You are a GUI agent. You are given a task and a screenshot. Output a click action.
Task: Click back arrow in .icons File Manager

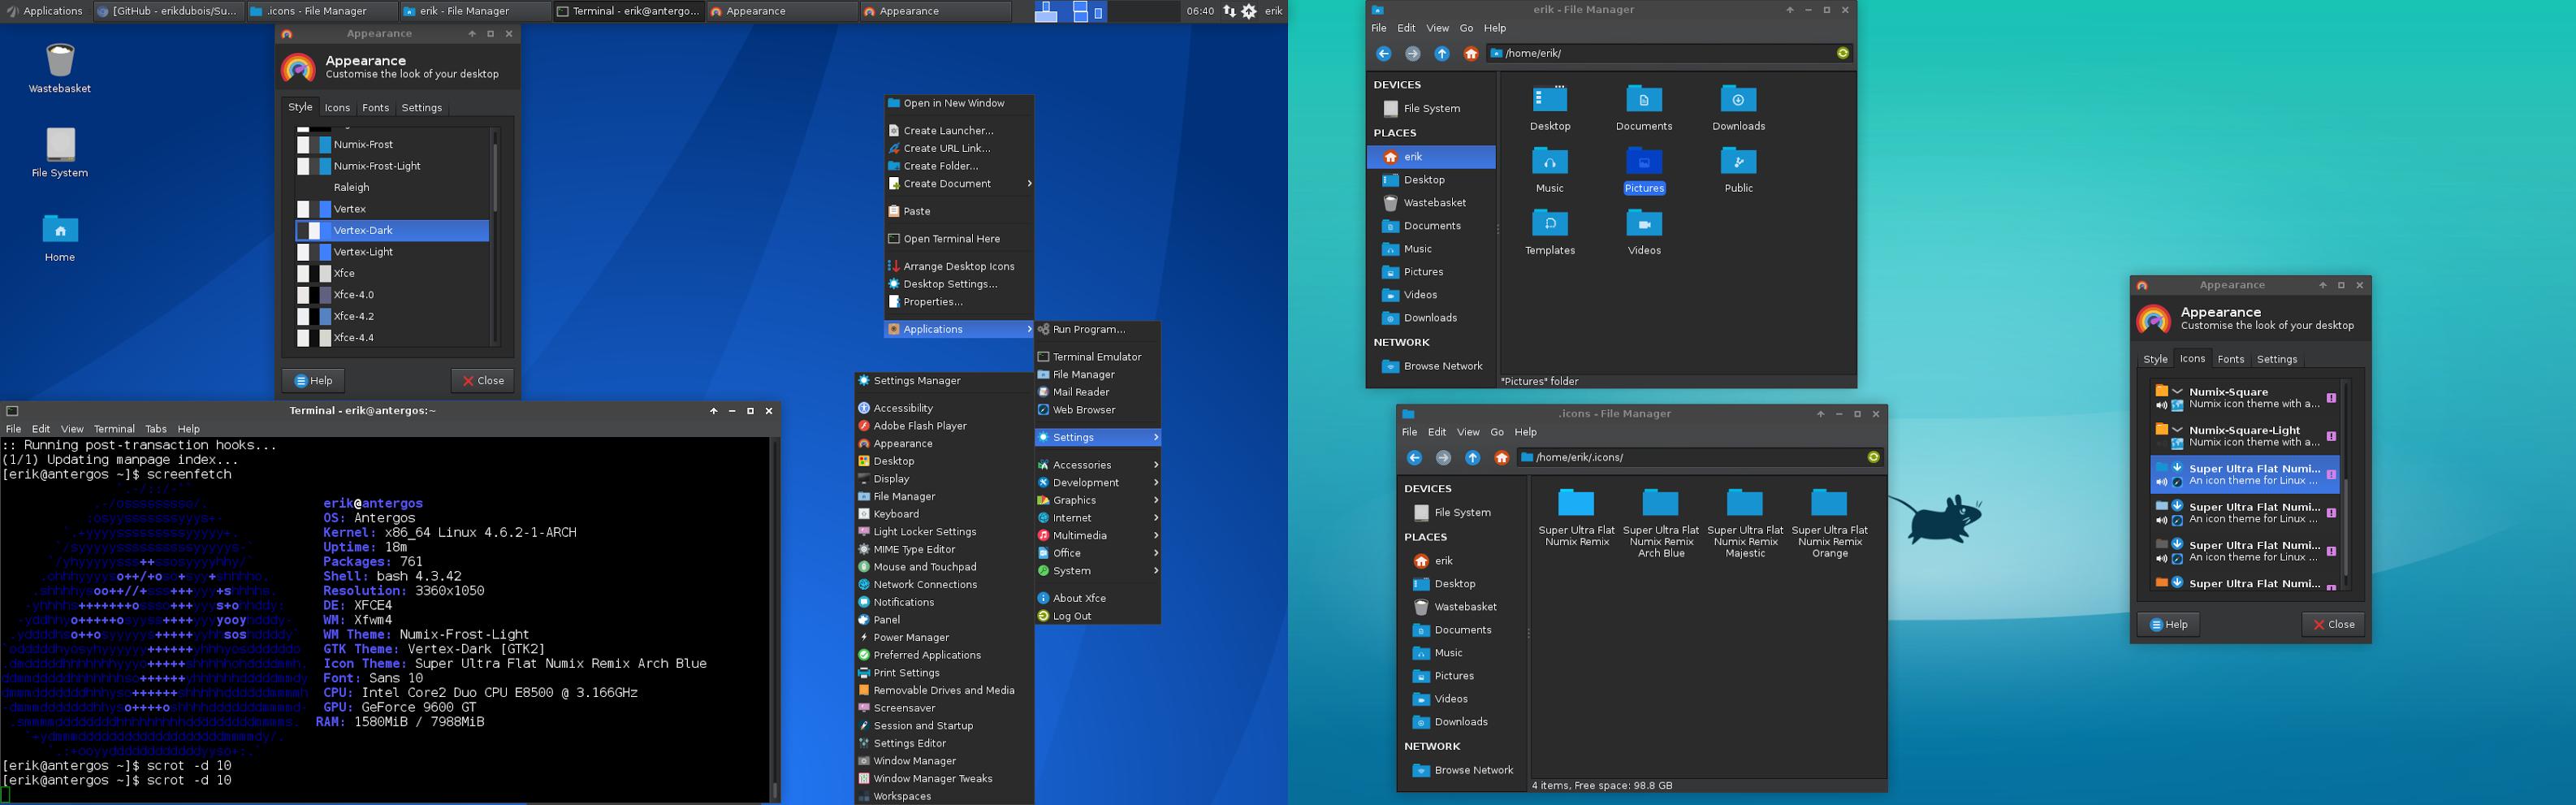pos(1414,458)
